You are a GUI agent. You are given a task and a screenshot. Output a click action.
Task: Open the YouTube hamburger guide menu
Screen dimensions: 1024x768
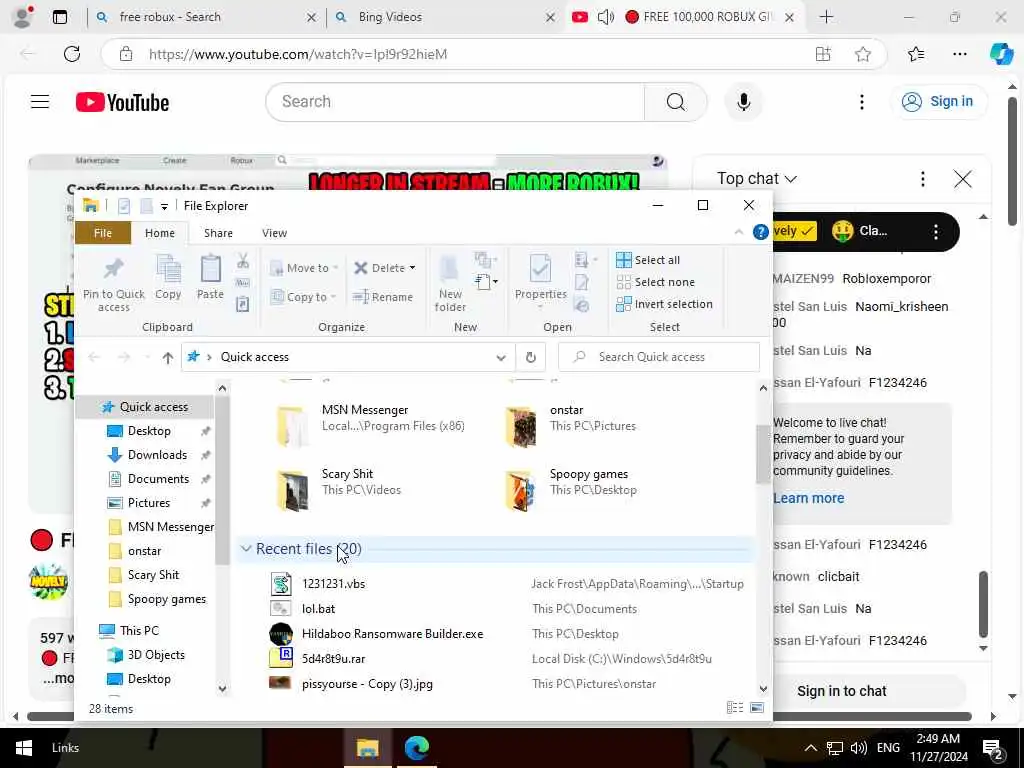40,102
